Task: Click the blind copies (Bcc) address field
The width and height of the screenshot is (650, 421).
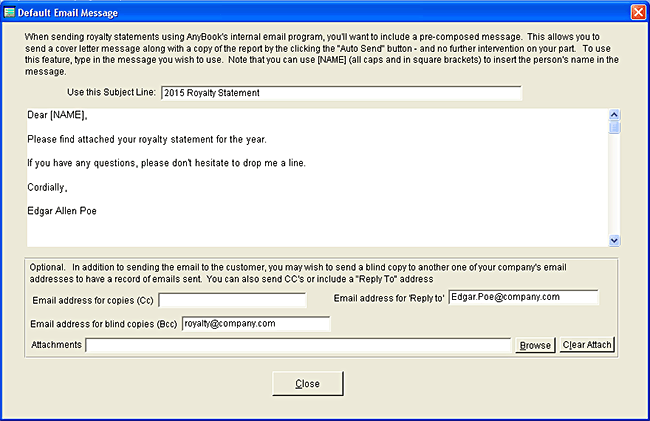Action: coord(255,323)
